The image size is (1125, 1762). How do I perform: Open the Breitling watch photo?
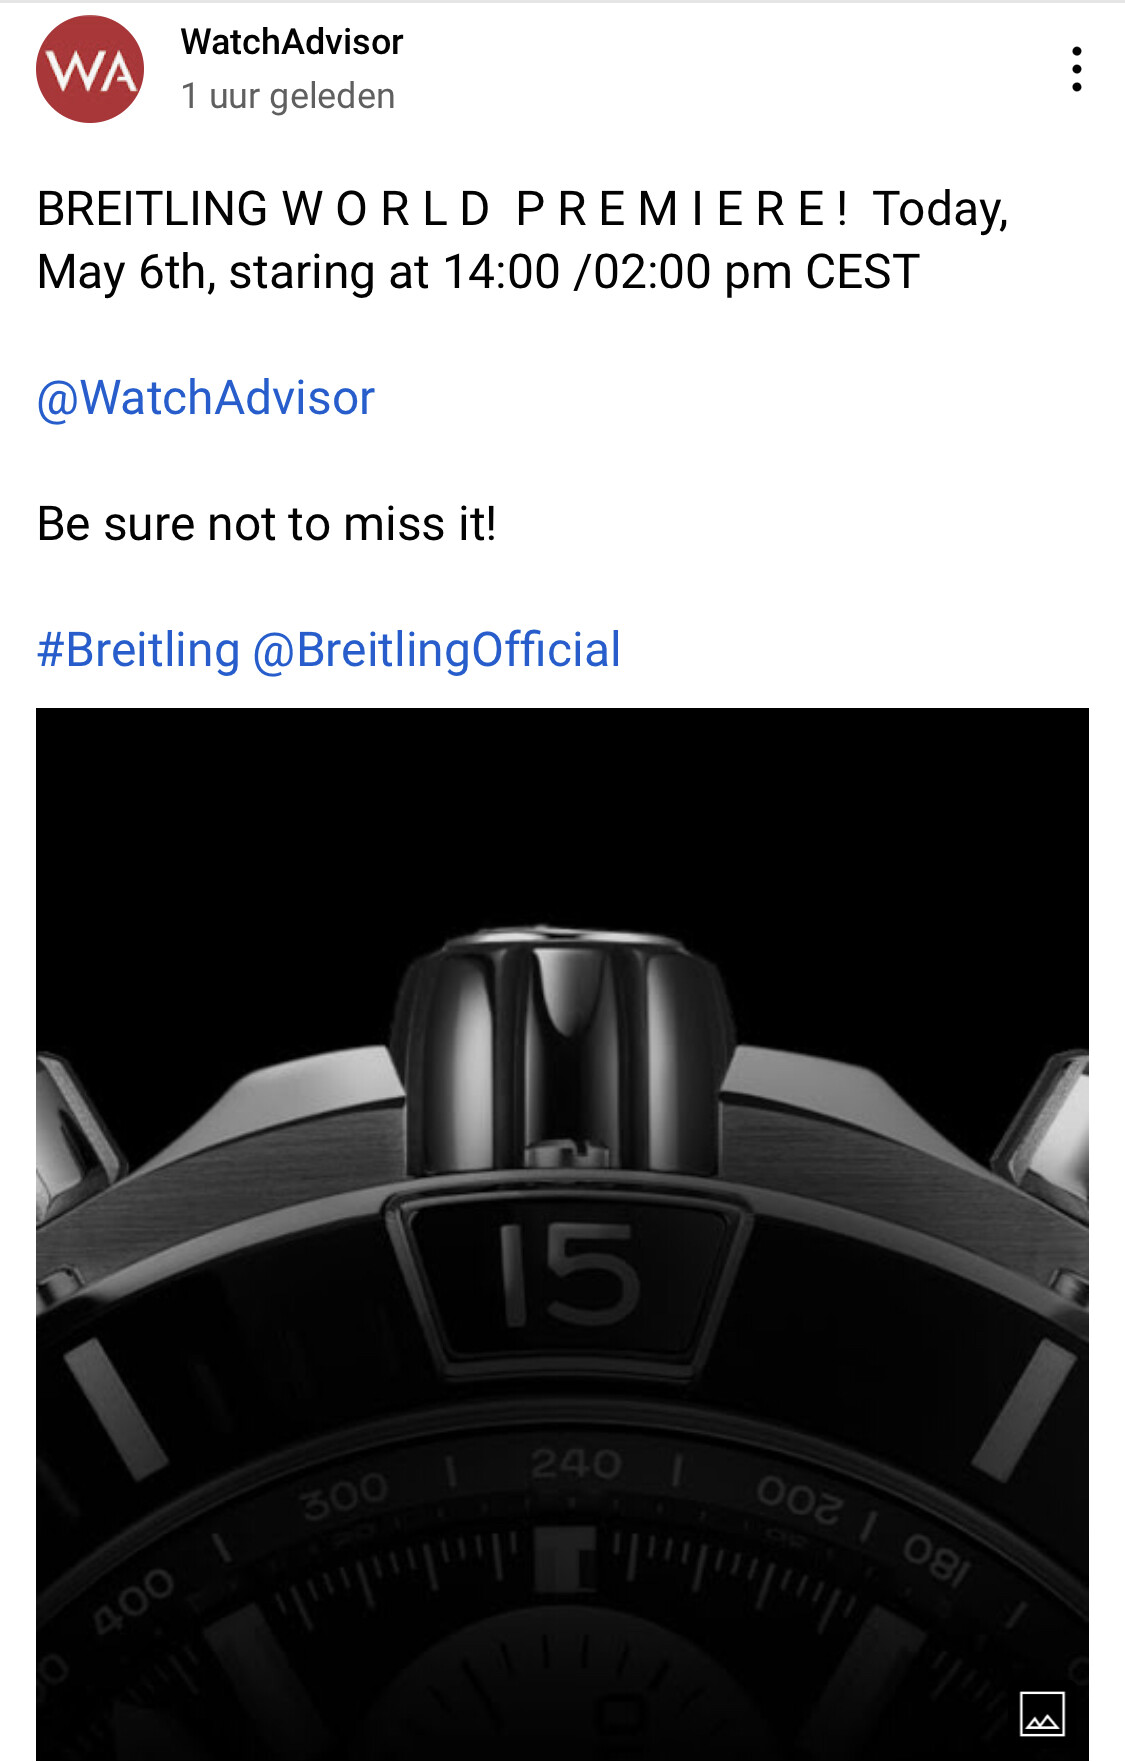[x=562, y=1235]
